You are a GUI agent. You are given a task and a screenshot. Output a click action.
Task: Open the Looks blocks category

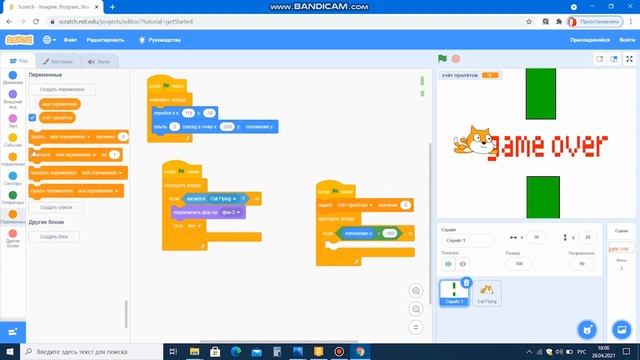tap(13, 99)
